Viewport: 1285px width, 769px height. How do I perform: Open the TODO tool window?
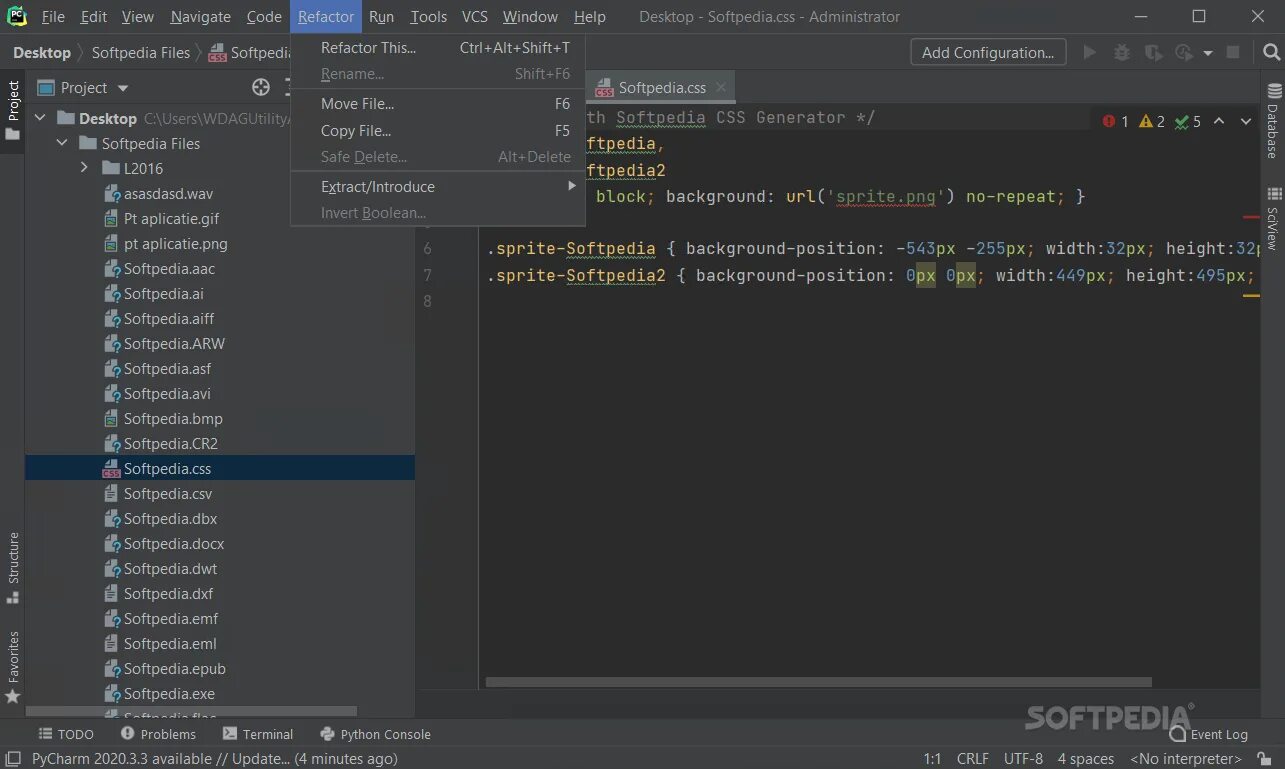(65, 734)
